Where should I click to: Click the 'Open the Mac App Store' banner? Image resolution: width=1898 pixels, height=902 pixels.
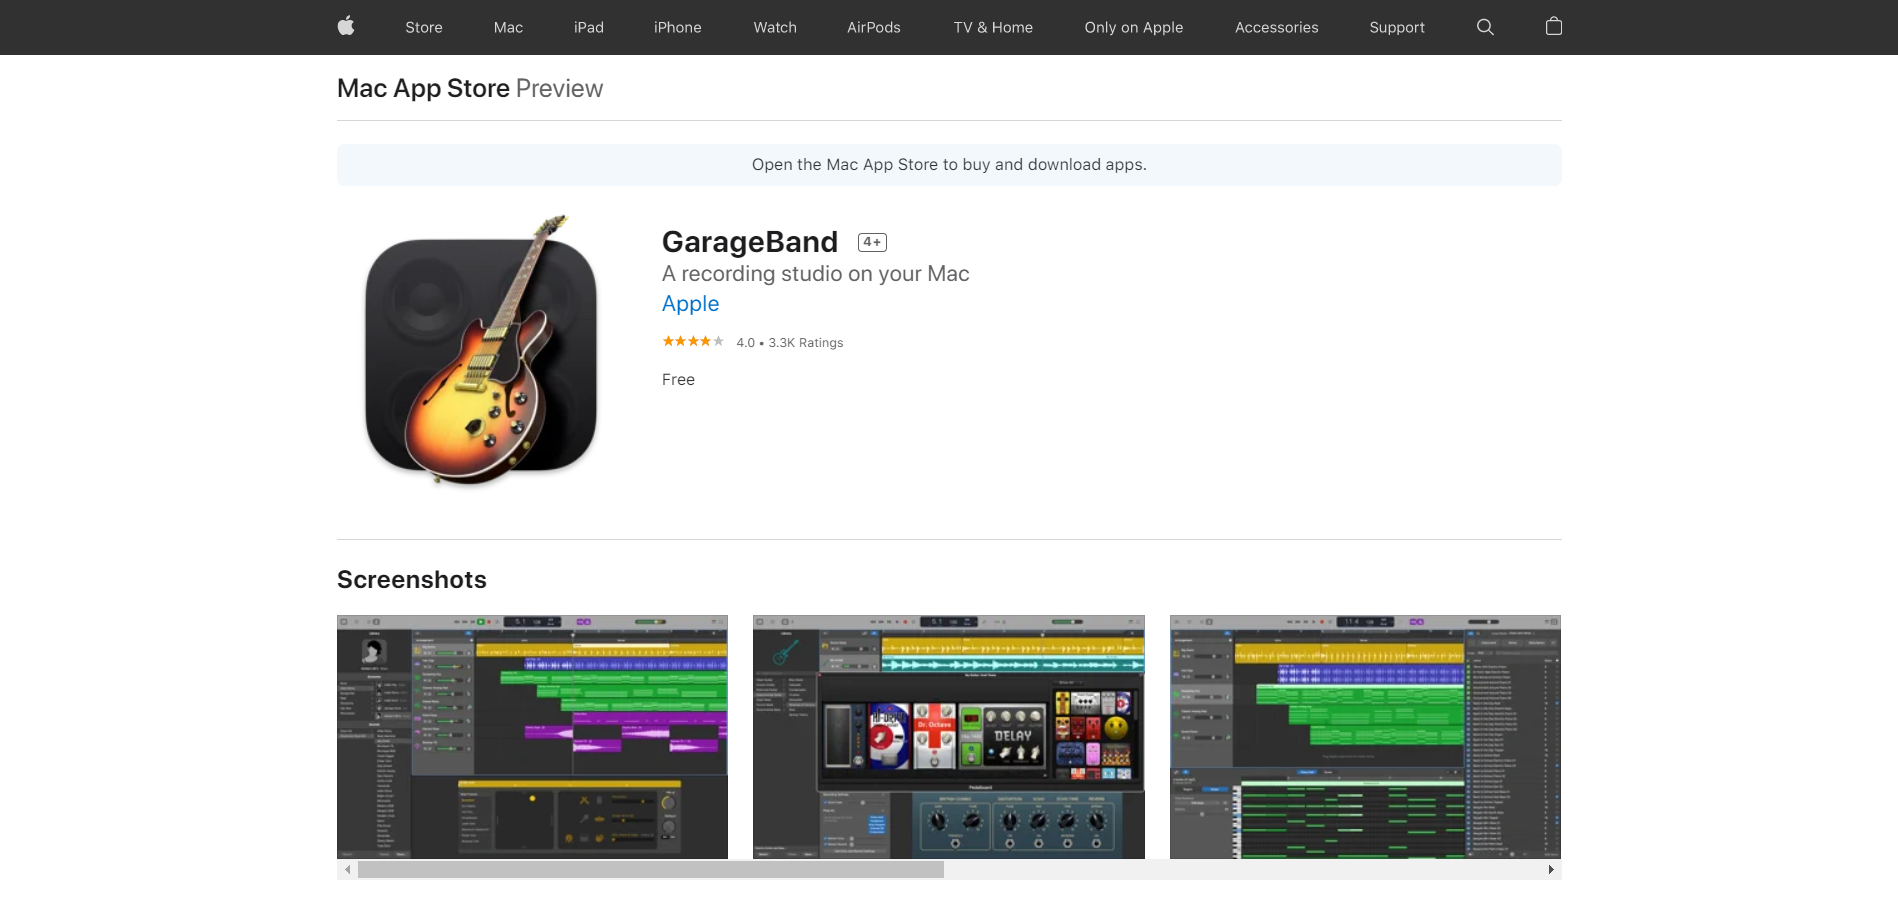[x=949, y=165]
